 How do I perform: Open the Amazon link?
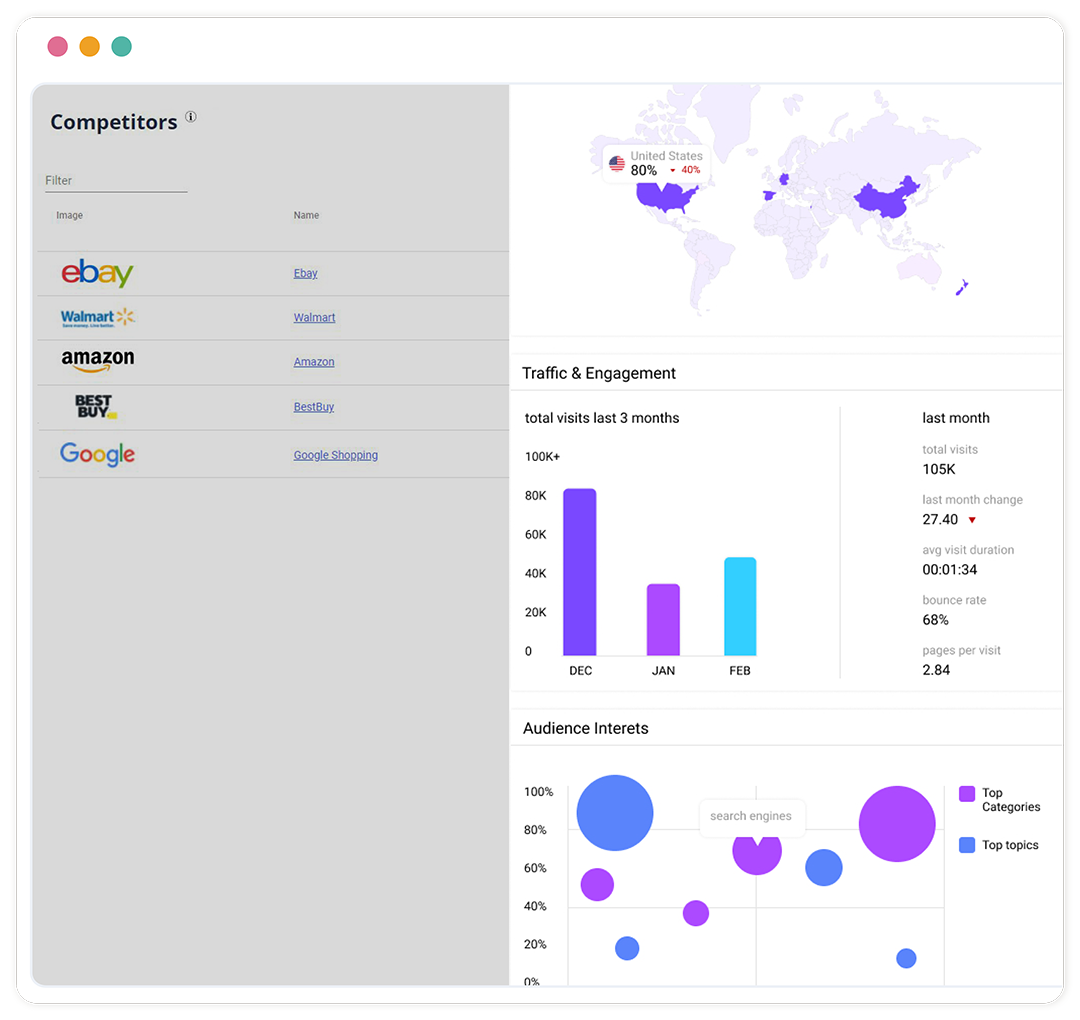pyautogui.click(x=314, y=362)
